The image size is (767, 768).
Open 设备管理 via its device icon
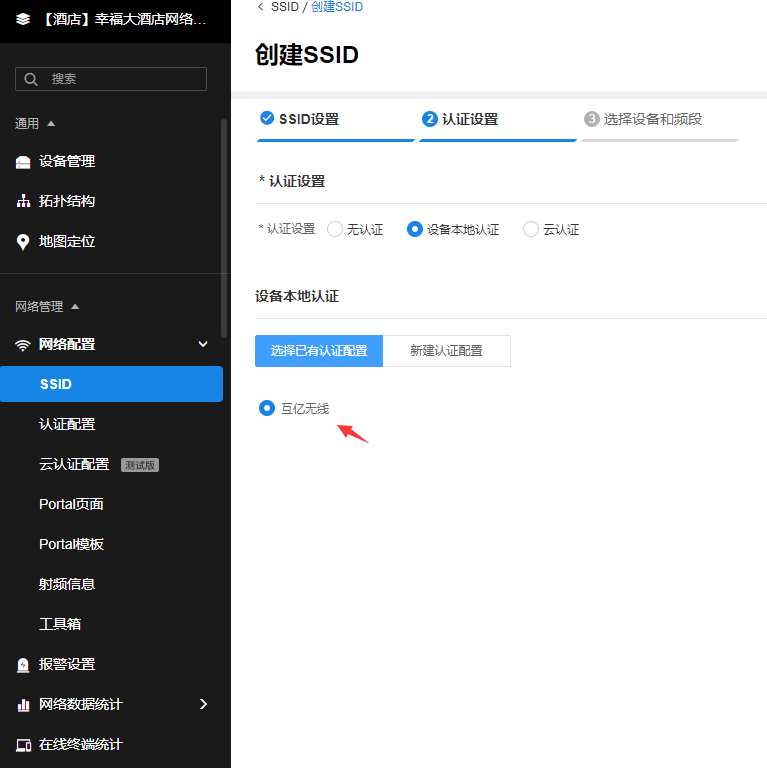(23, 162)
